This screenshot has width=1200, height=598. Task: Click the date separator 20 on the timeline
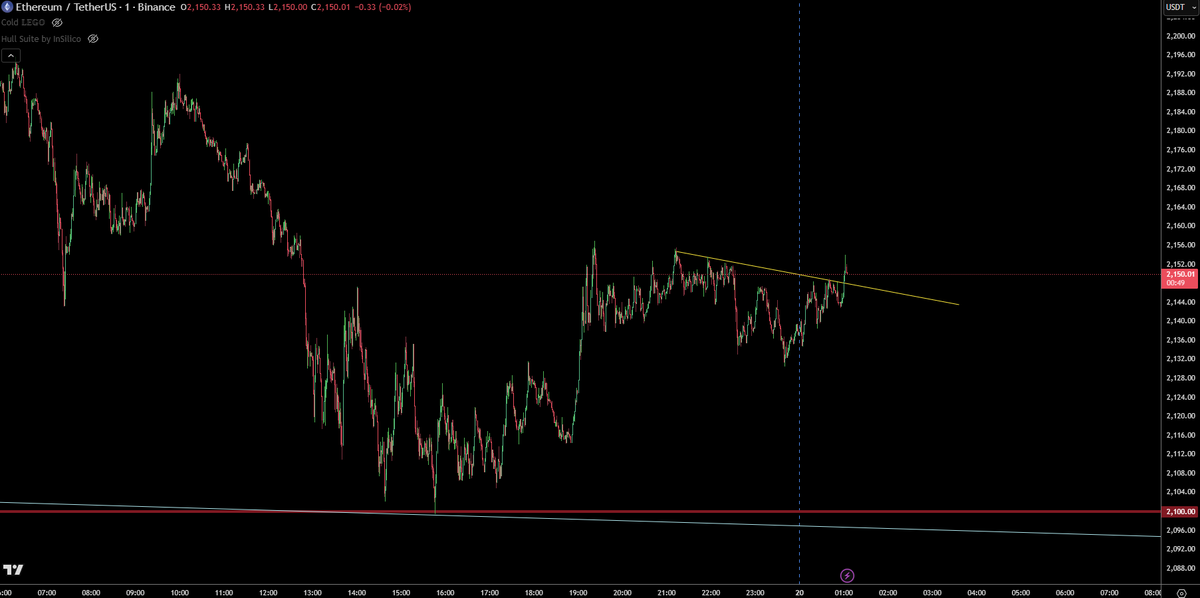(x=800, y=591)
